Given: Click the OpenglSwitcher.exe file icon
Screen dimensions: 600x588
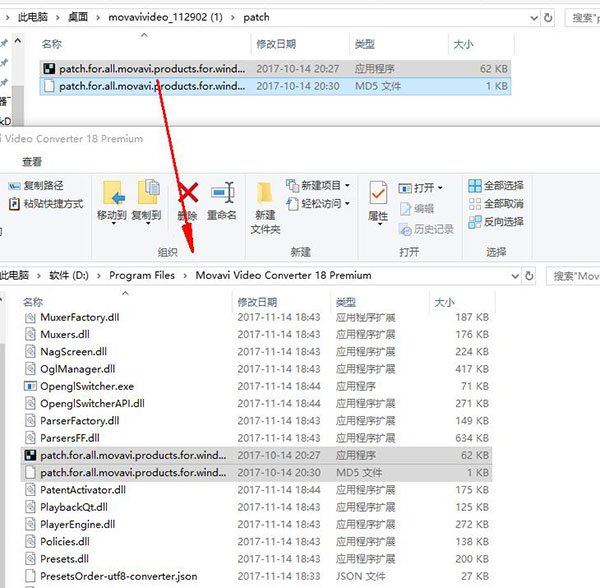Looking at the screenshot, I should pyautogui.click(x=30, y=386).
